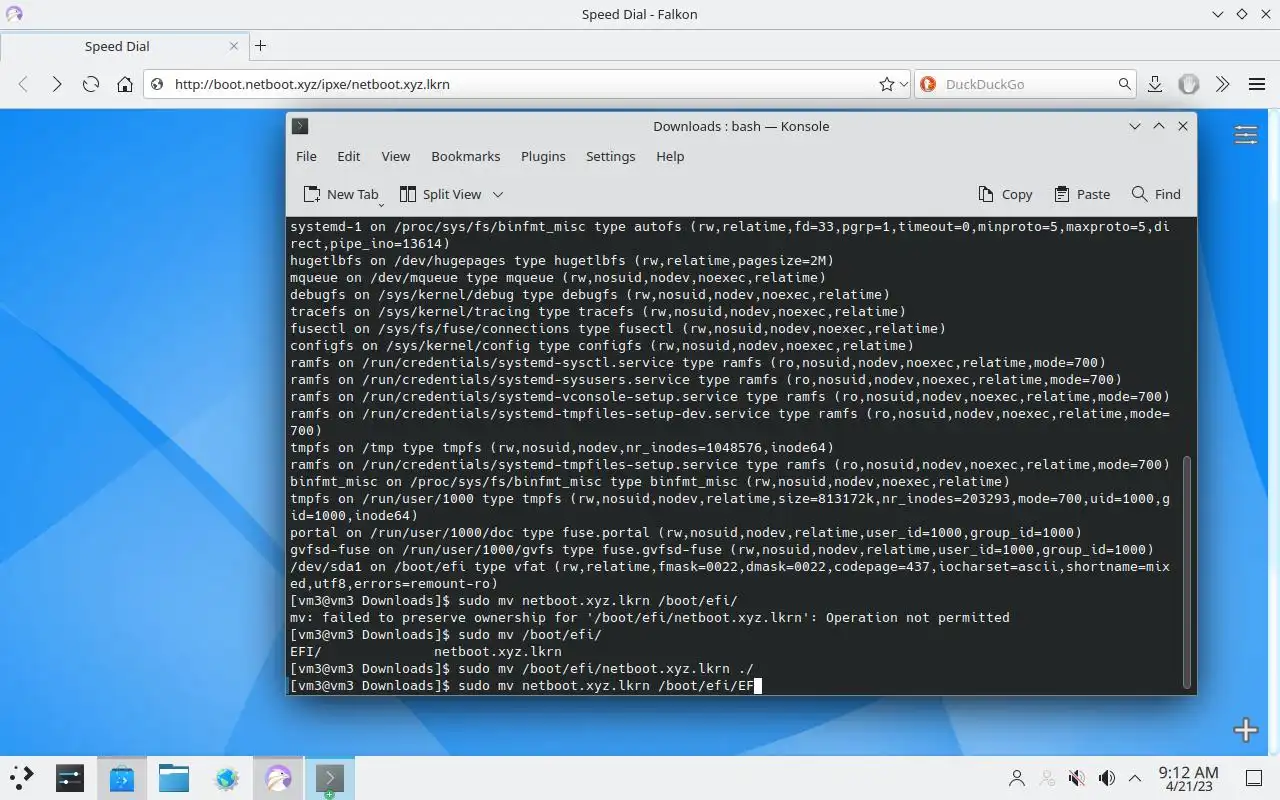Screen dimensions: 1280x800
Task: Go back in Falkon browser
Action: click(24, 84)
